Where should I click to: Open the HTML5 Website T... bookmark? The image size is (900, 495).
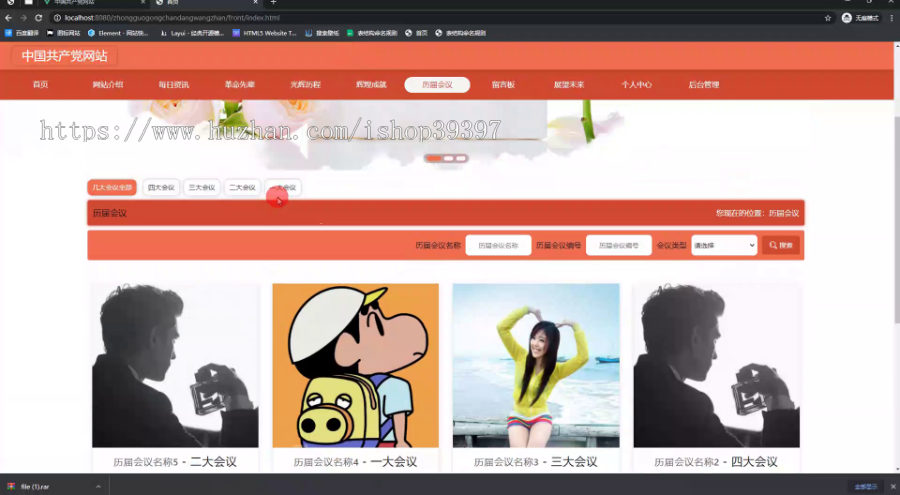coord(264,33)
